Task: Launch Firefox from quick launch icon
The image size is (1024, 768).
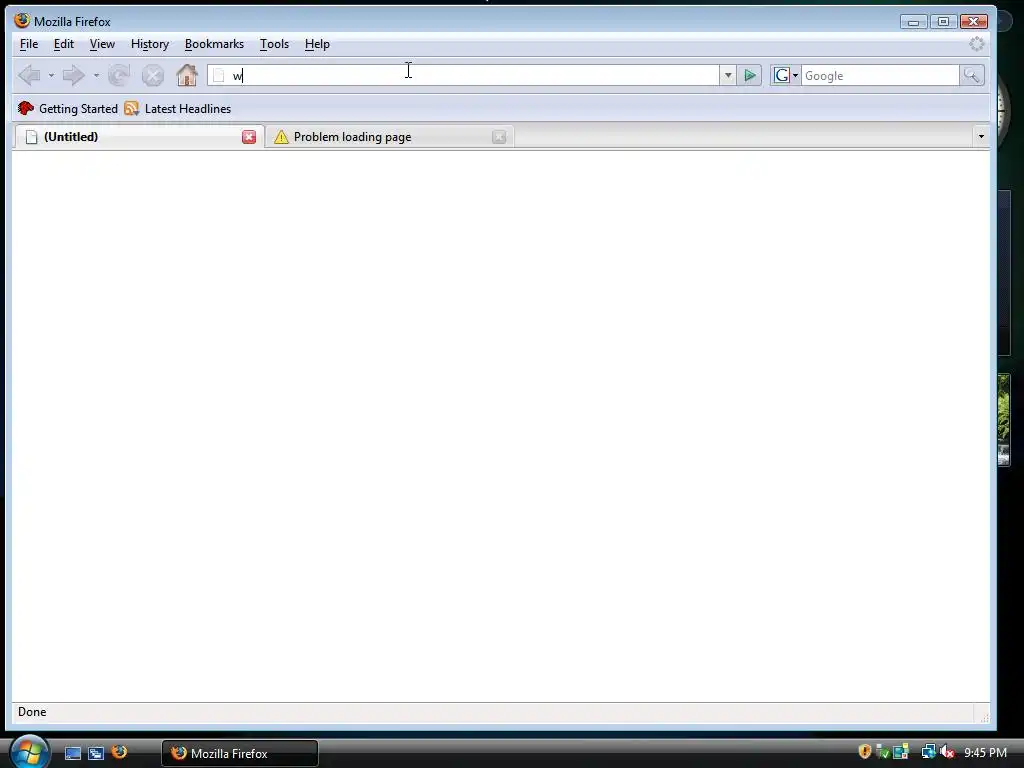Action: [x=119, y=752]
